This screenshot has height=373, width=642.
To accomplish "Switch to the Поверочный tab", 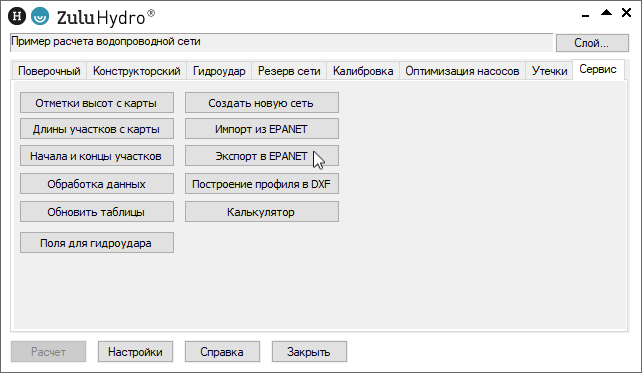I will tap(49, 71).
